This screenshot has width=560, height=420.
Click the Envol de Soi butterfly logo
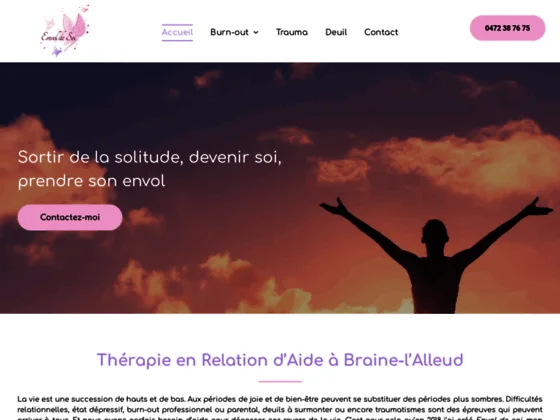[65, 31]
